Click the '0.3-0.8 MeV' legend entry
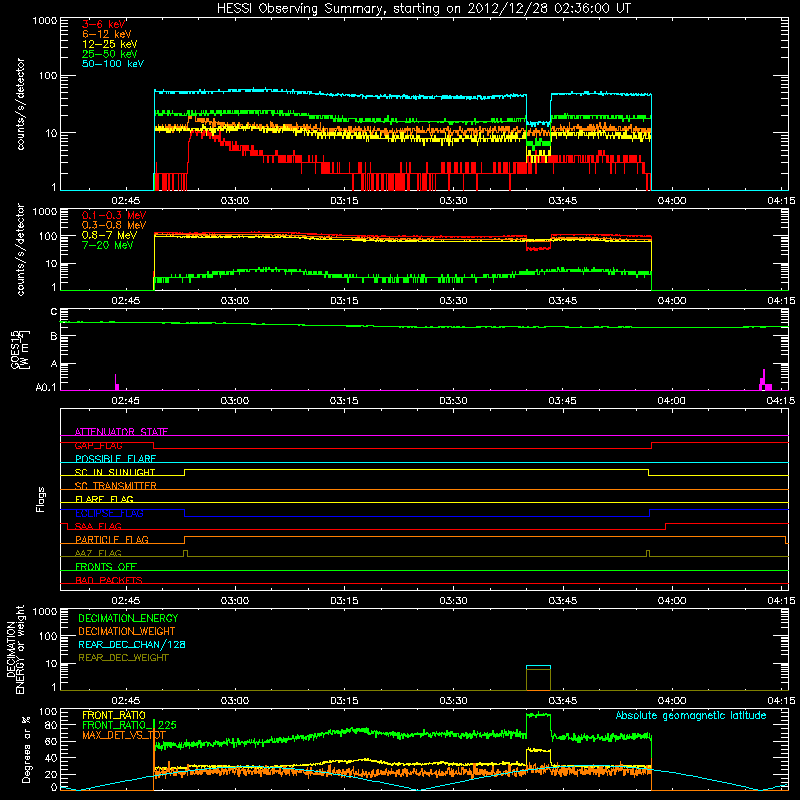The height and width of the screenshot is (800, 800). 114,225
